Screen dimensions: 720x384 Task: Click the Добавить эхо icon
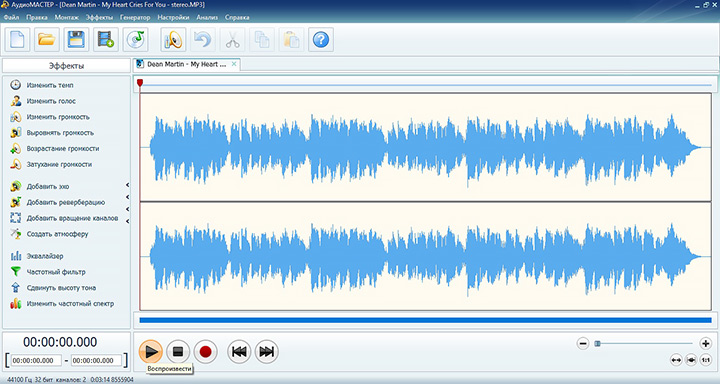coord(16,186)
